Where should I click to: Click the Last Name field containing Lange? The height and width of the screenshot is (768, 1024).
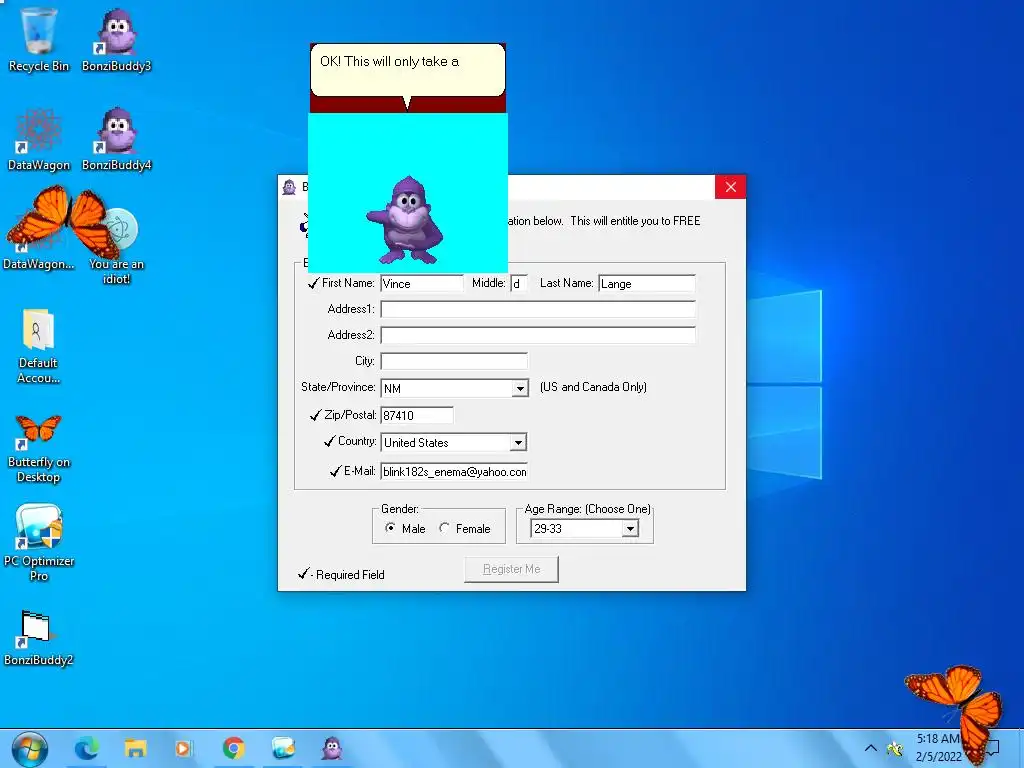tap(647, 283)
